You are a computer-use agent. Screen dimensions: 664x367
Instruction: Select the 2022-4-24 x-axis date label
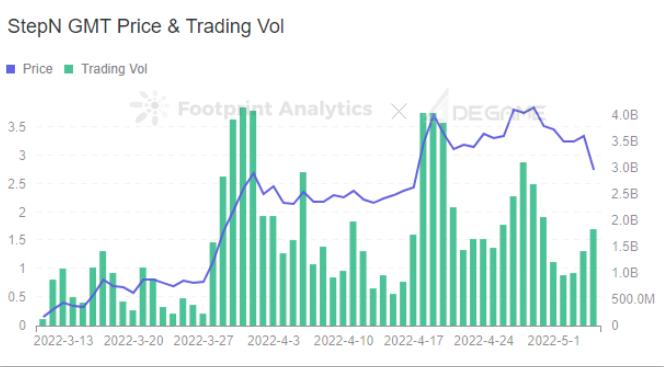tap(484, 341)
